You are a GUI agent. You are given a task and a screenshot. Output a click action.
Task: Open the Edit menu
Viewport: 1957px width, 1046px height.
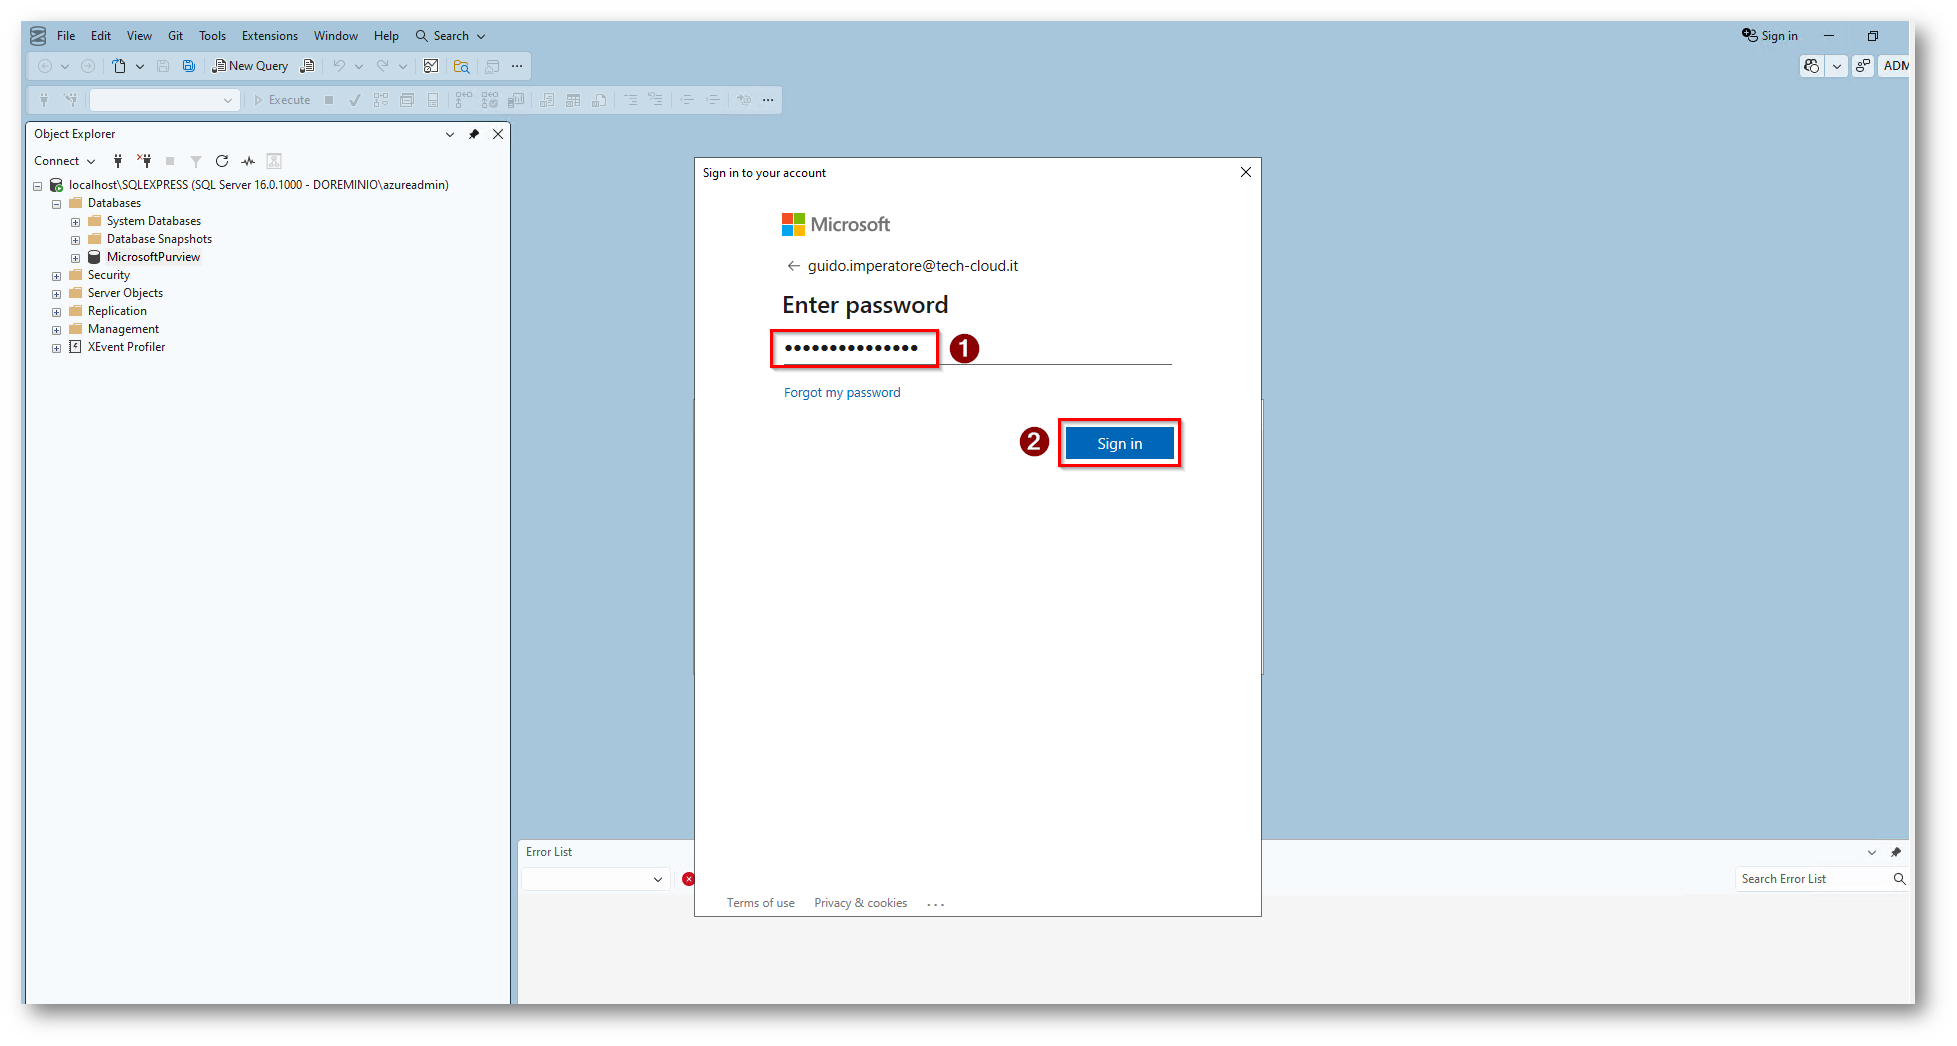101,36
